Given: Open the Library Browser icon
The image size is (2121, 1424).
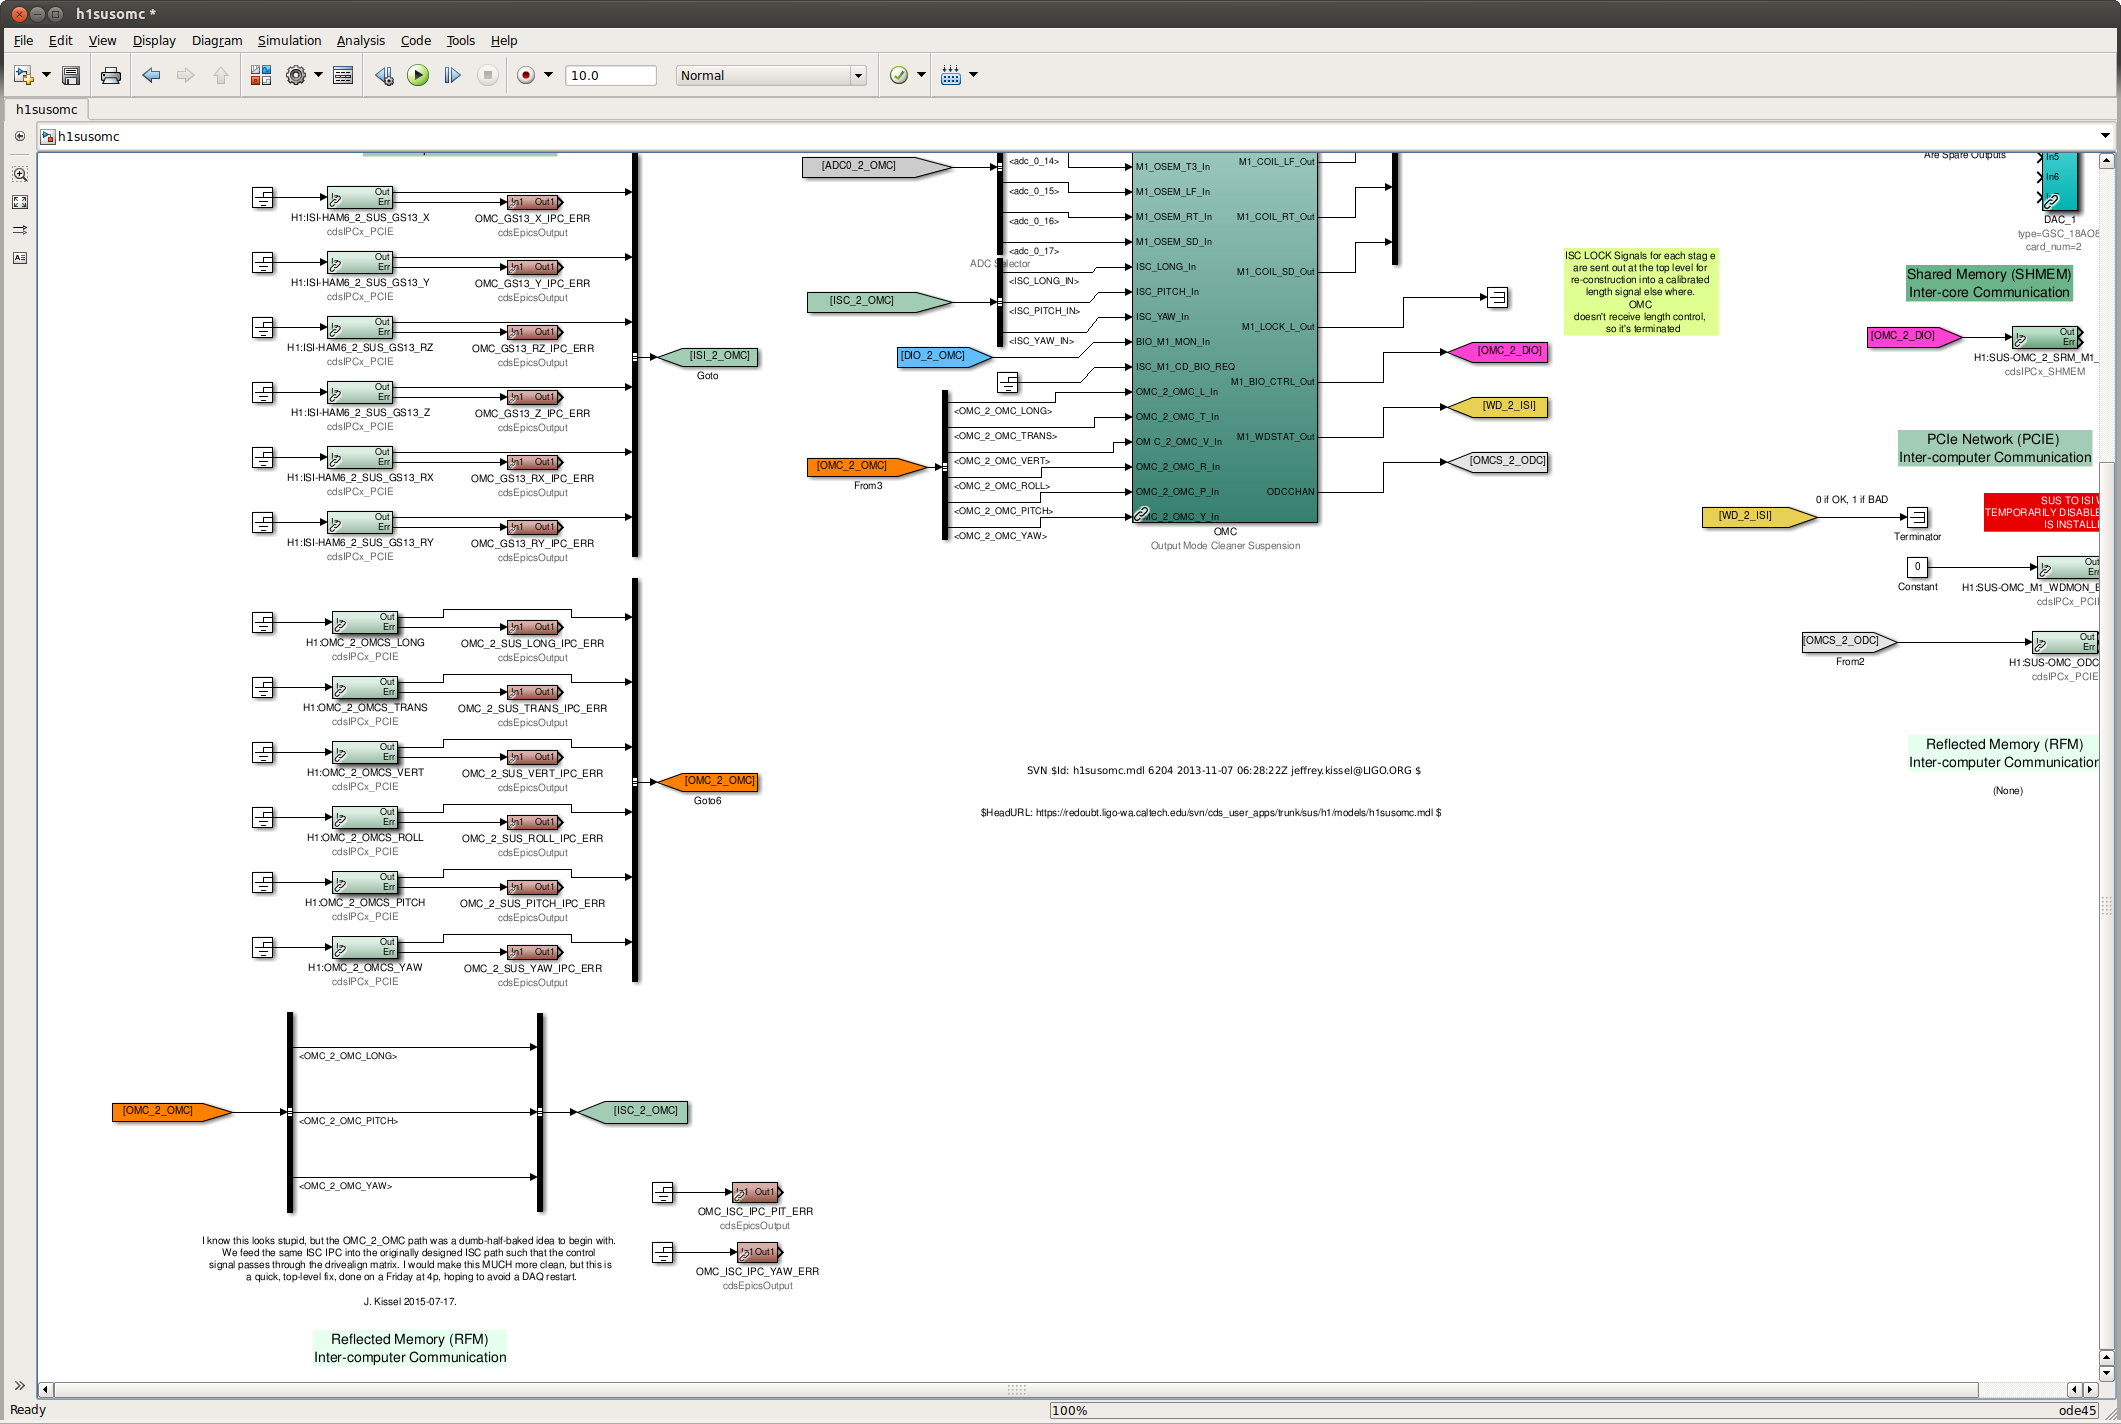Looking at the screenshot, I should 261,75.
